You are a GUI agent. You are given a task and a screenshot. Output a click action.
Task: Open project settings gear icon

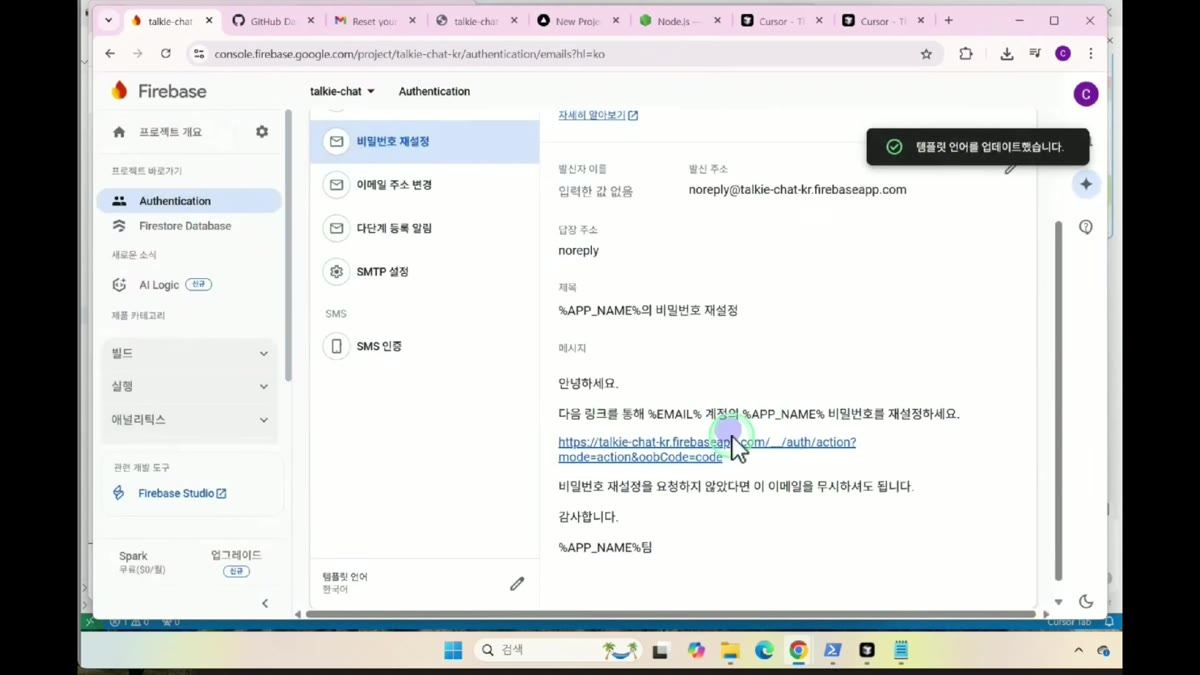[x=262, y=132]
